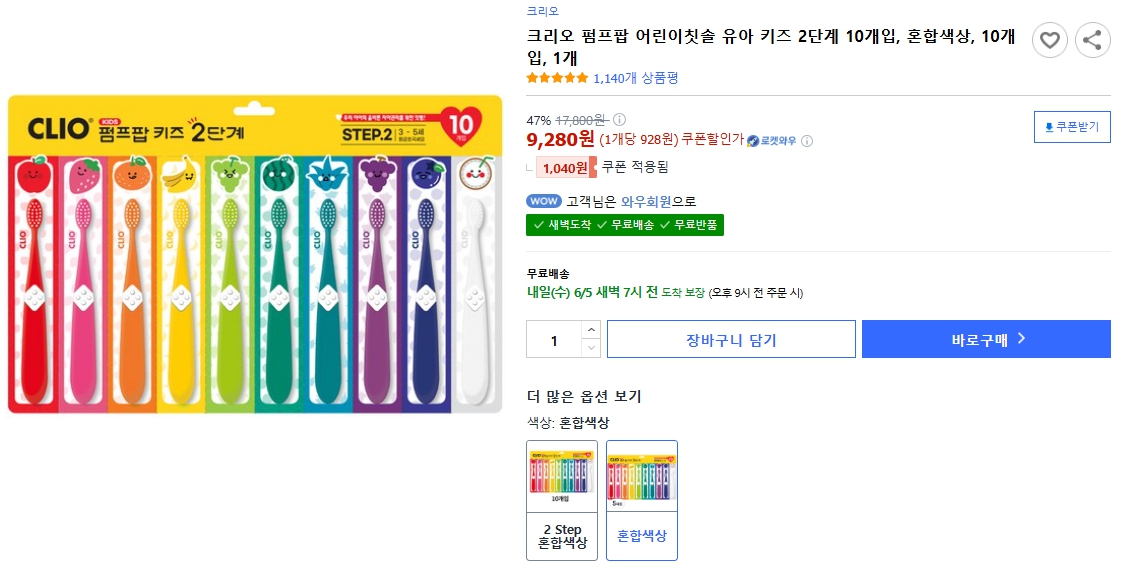This screenshot has width=1123, height=576.
Task: Click the 새벽도착 무료배송 무료반품 green banner
Action: [625, 225]
